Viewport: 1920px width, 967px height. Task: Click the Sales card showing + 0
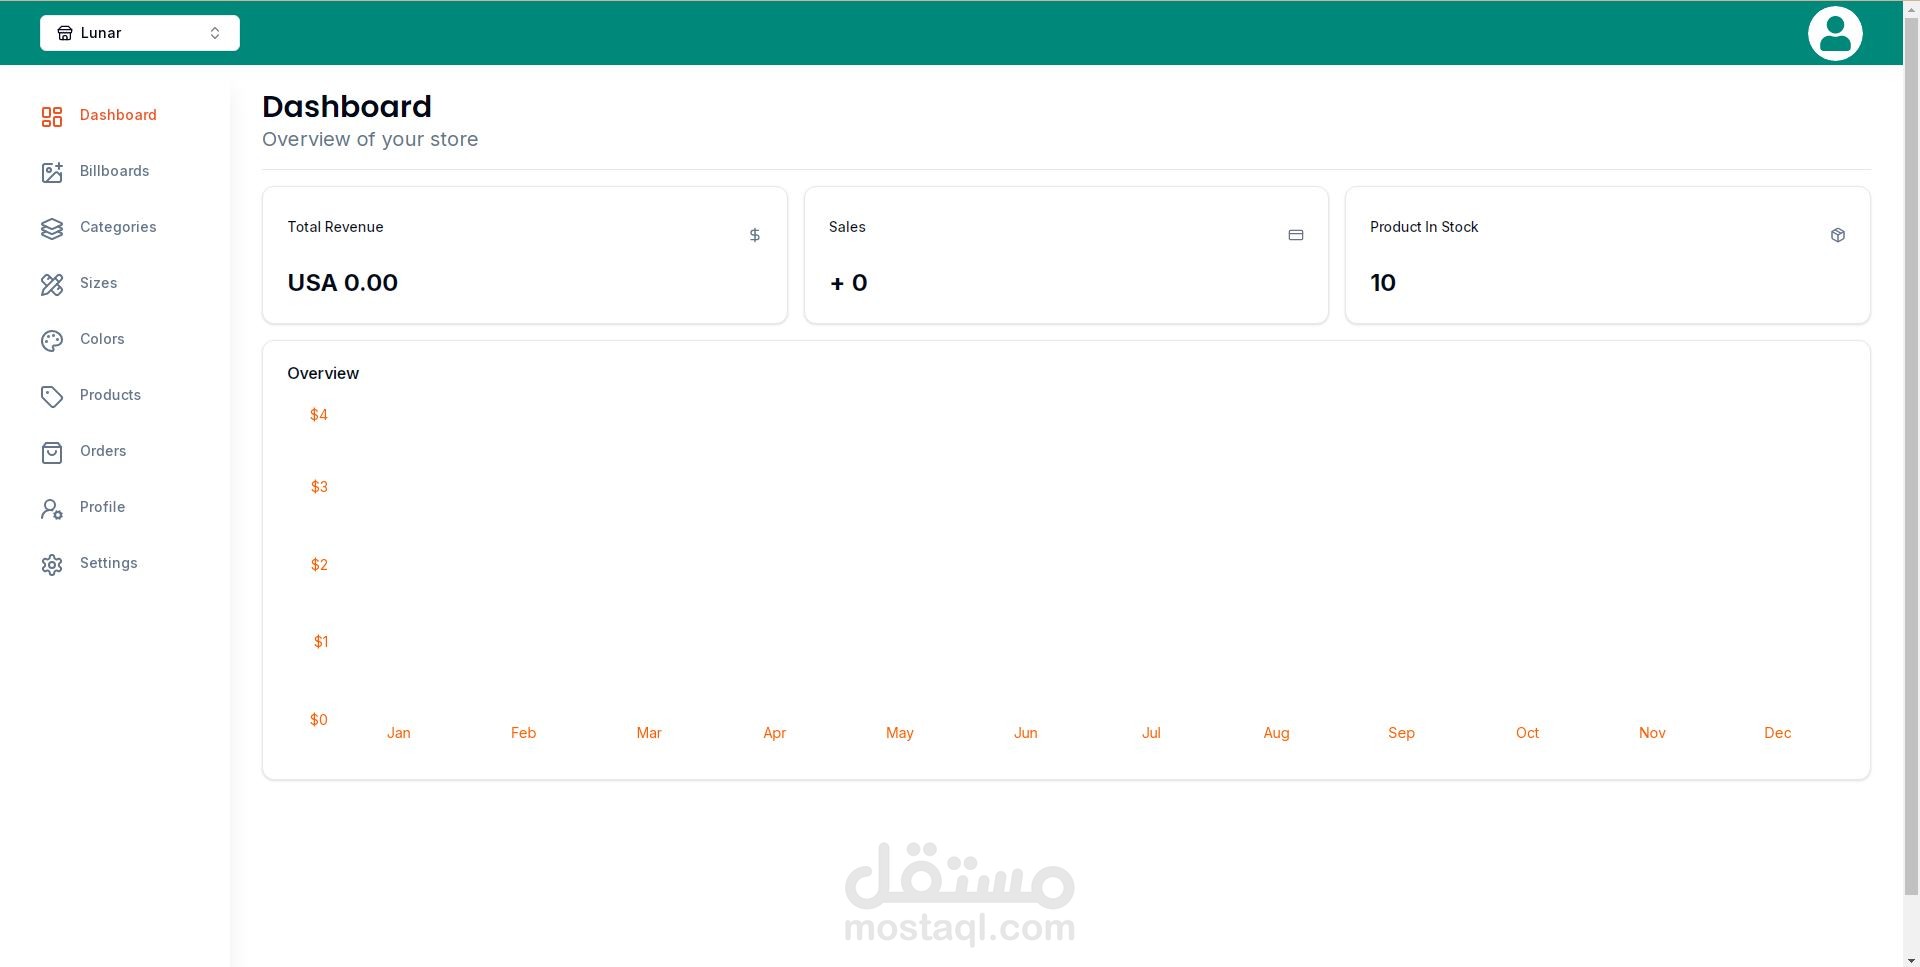[1066, 255]
